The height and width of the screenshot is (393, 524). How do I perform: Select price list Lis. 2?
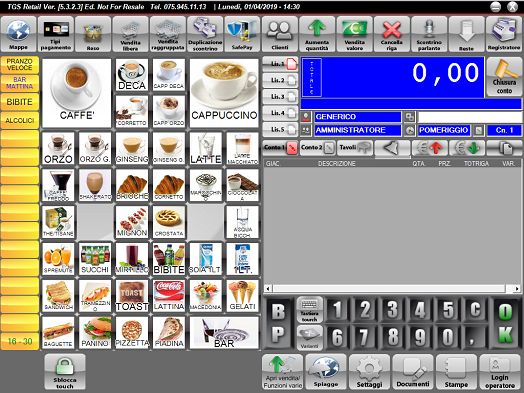coord(280,80)
